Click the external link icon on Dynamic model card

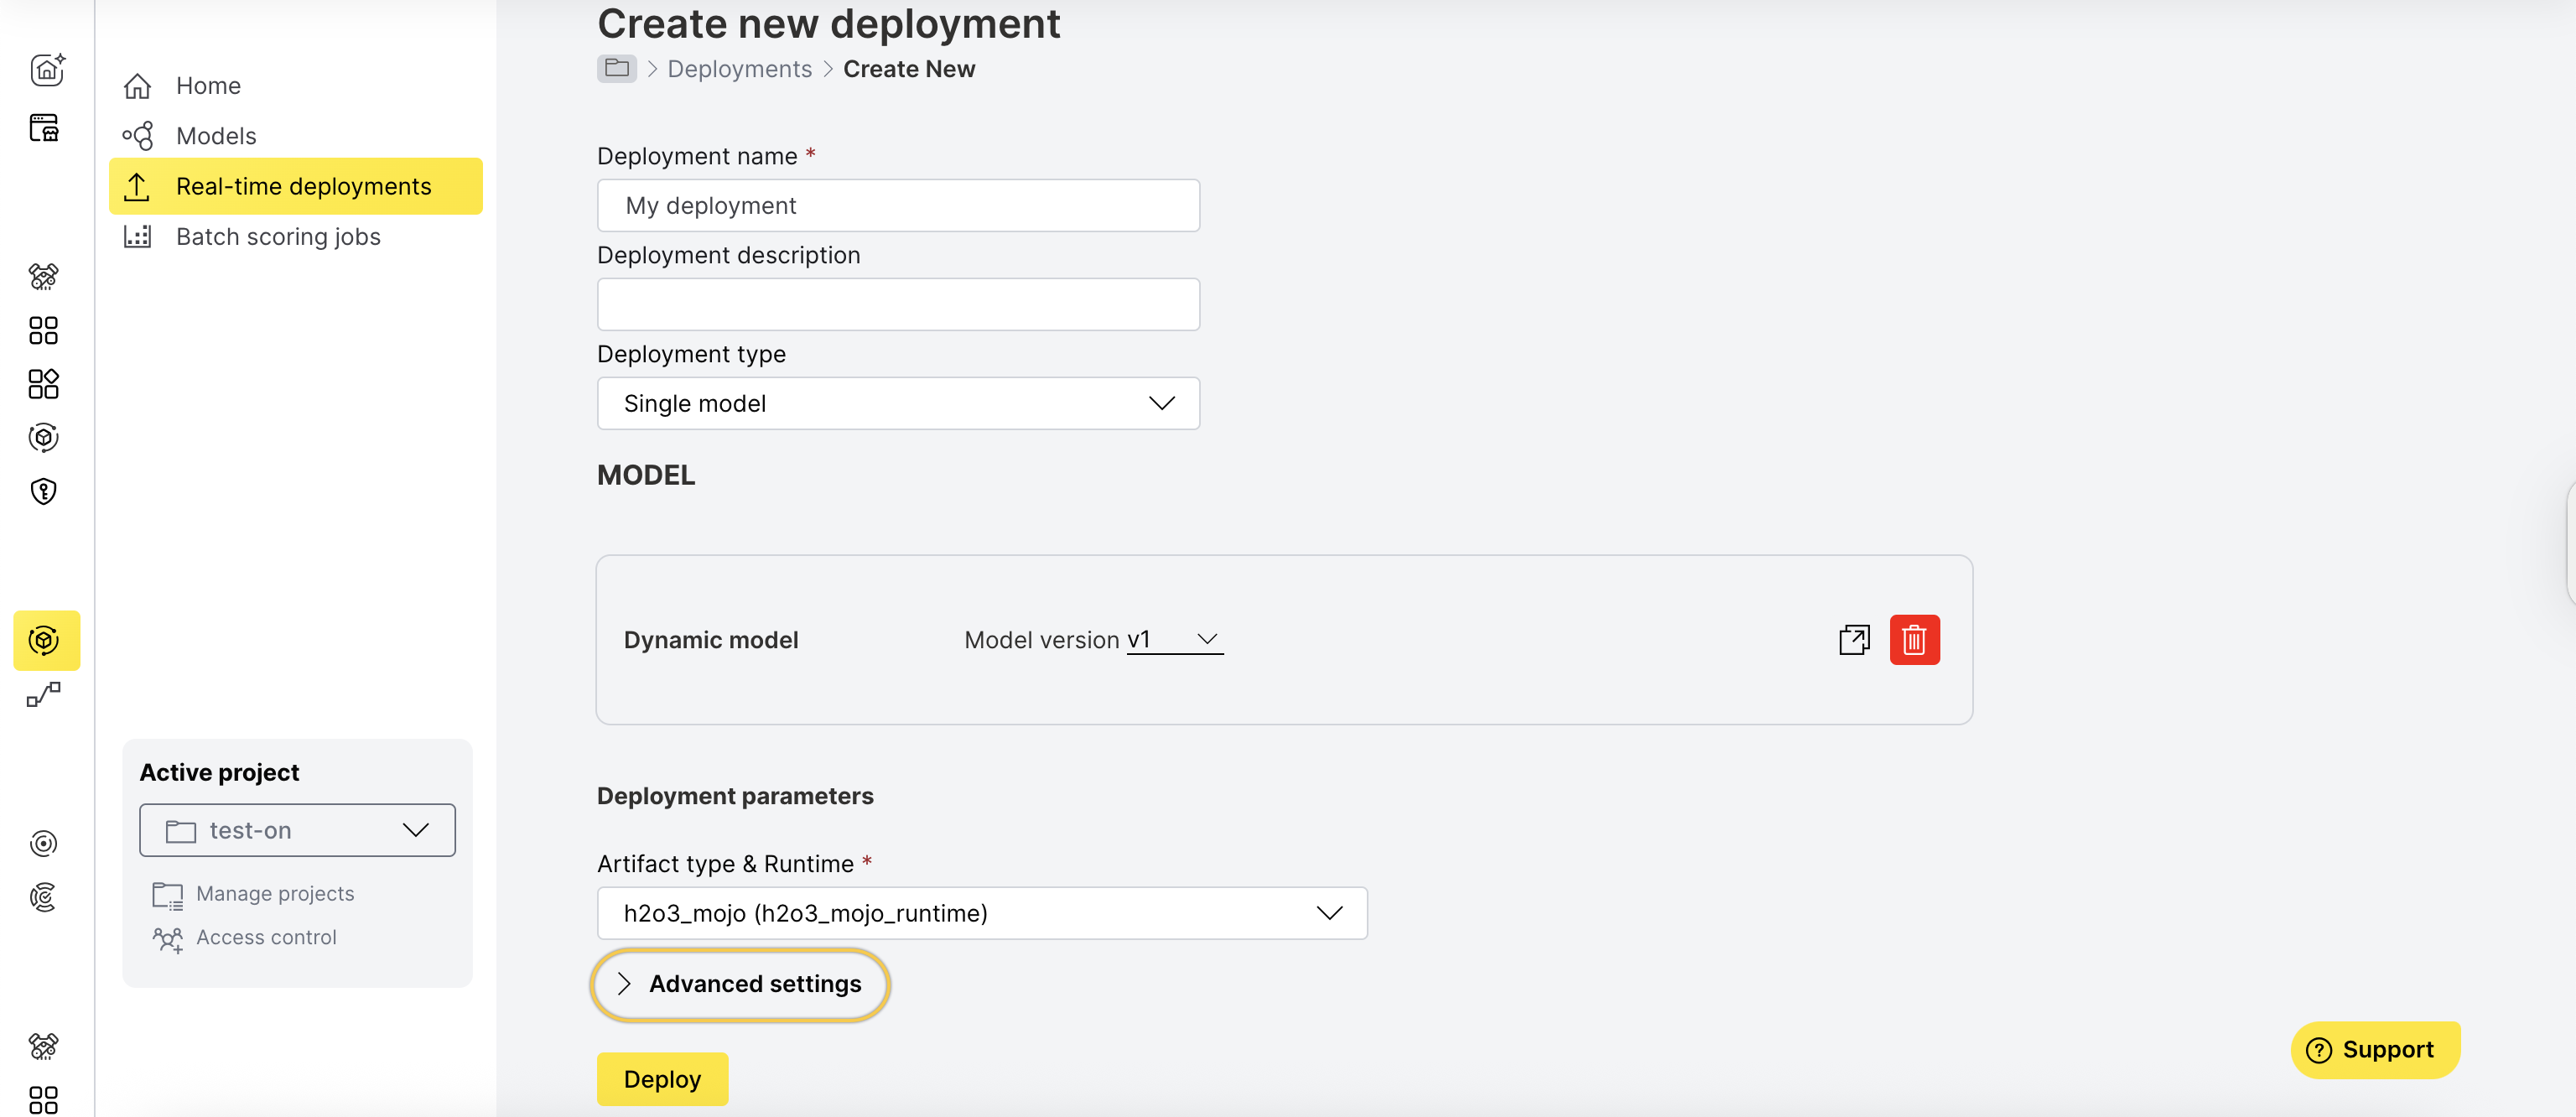pos(1854,640)
